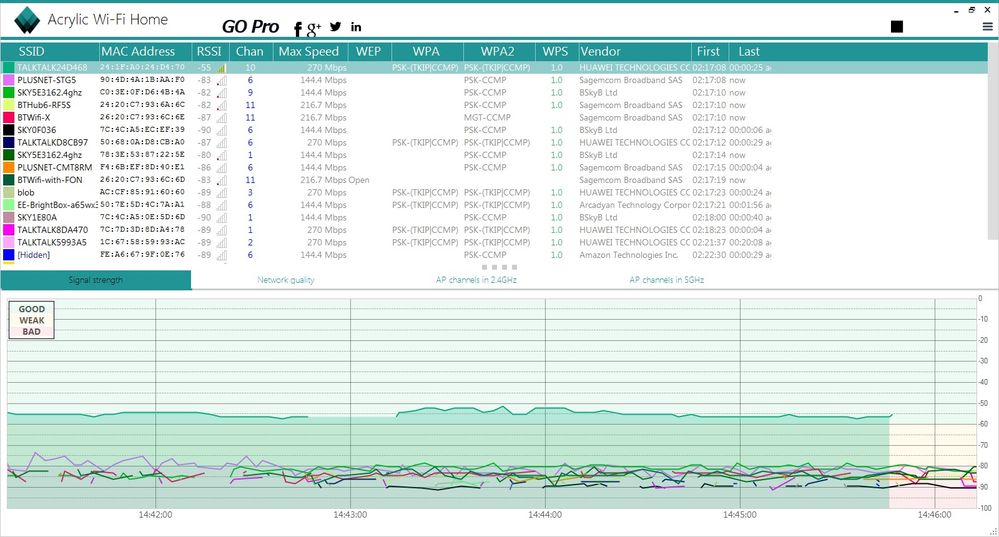999x537 pixels.
Task: Open the LinkedIn icon
Action: (356, 27)
